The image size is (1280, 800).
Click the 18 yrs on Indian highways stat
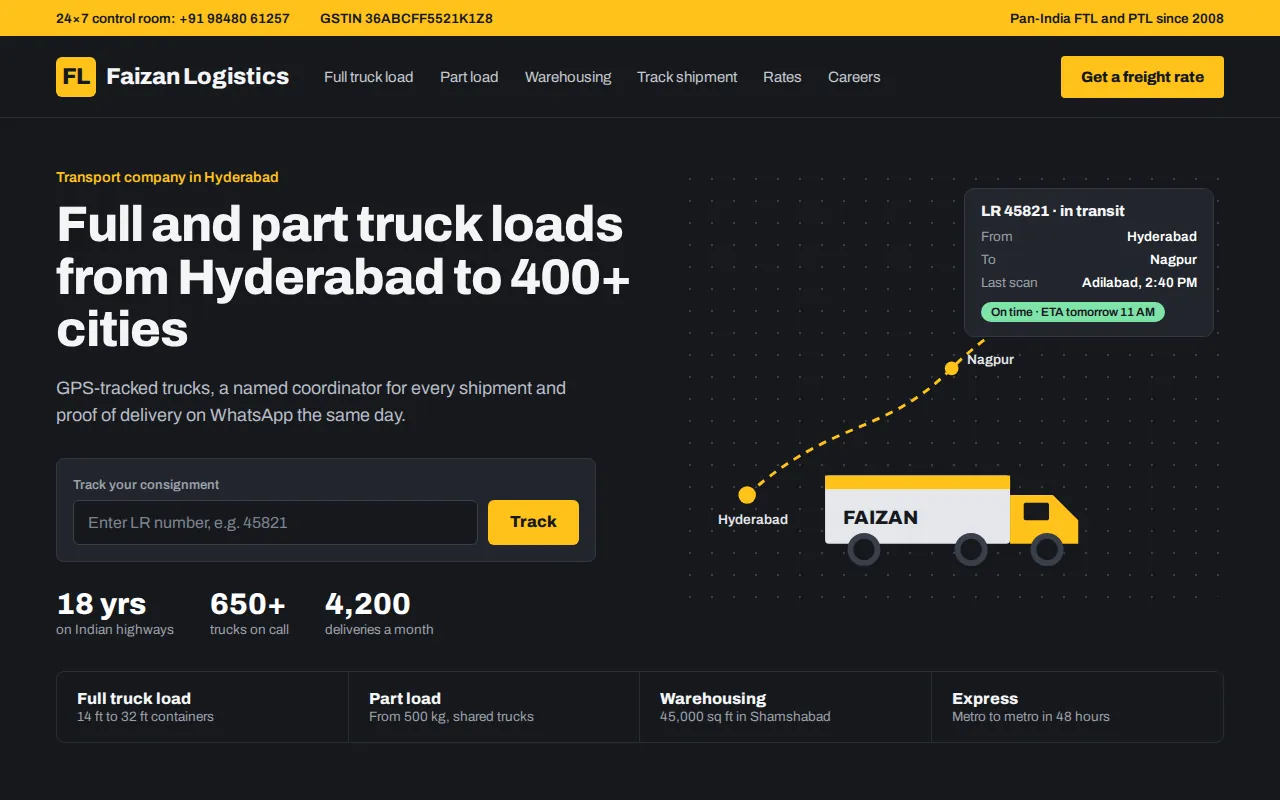coord(115,614)
